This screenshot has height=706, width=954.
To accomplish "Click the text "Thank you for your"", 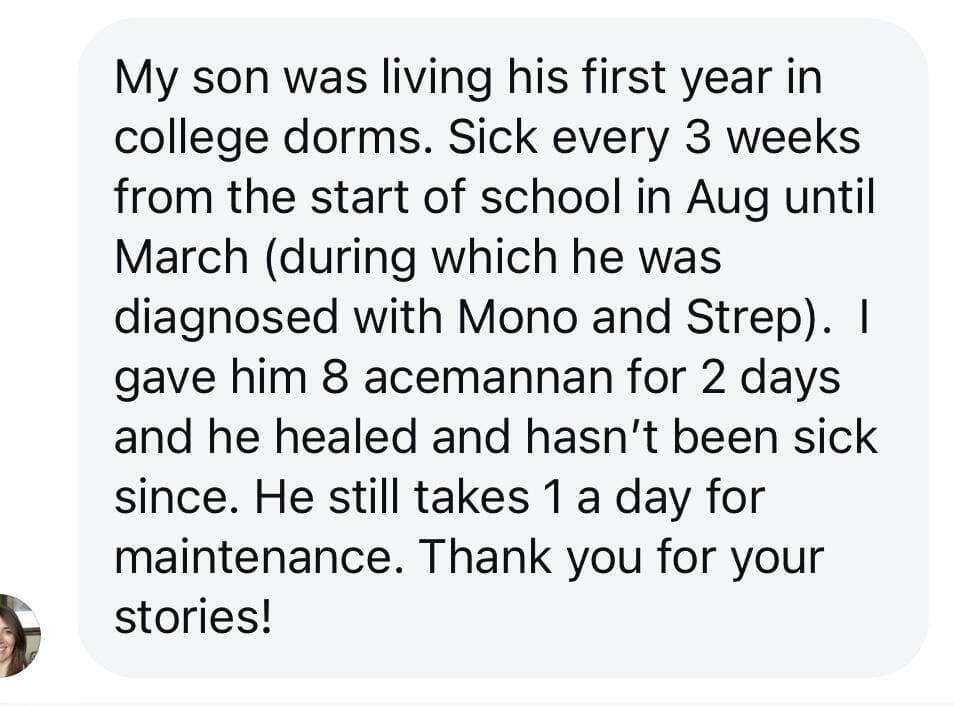I will [x=621, y=556].
